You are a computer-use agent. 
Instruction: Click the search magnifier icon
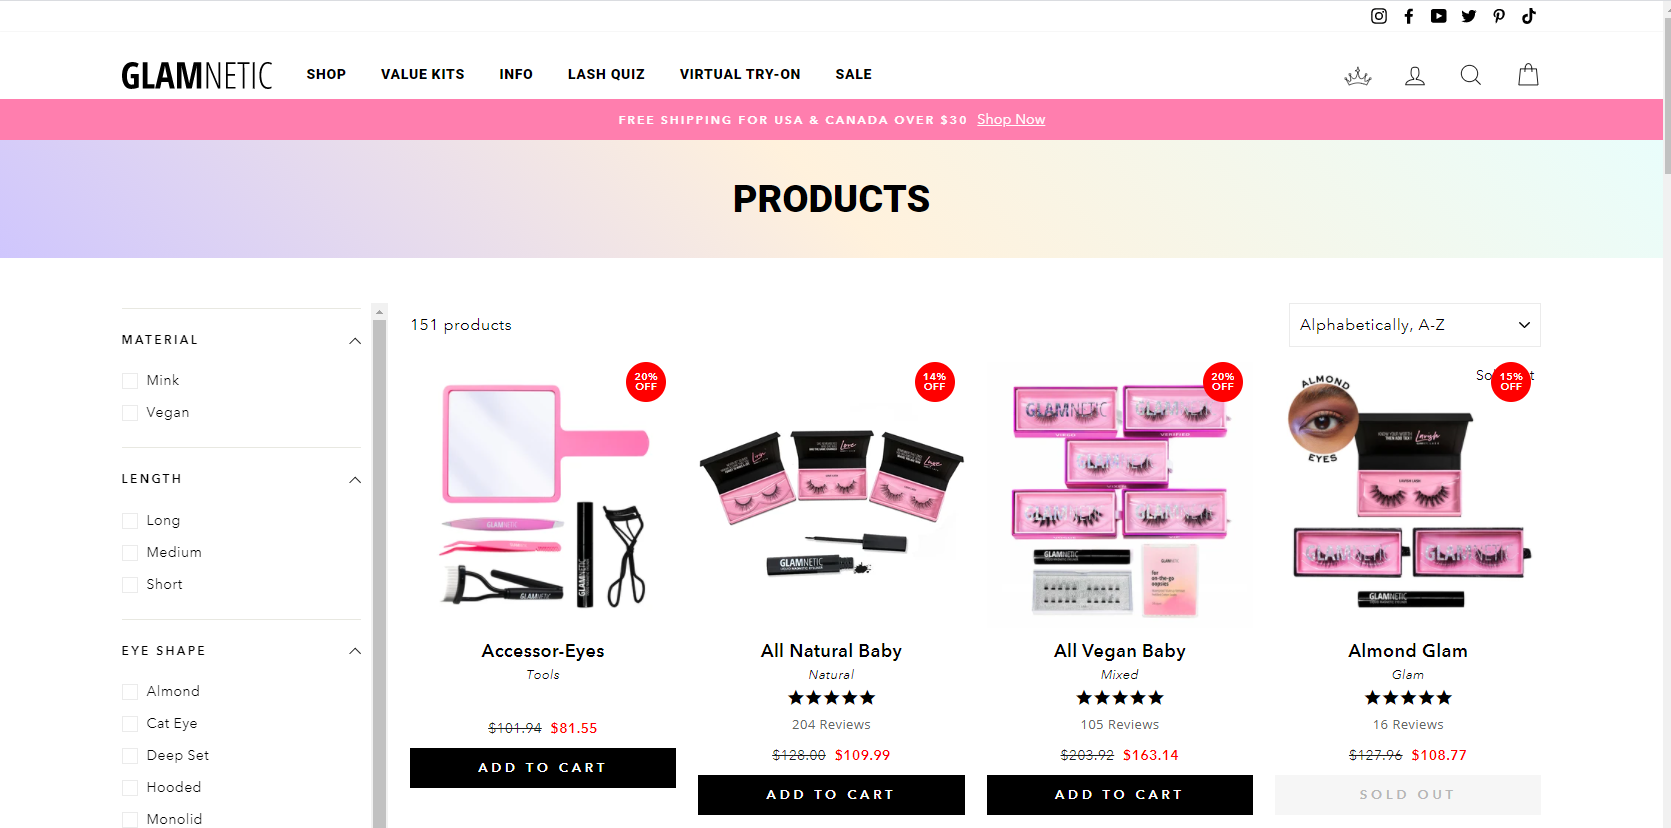pos(1471,75)
